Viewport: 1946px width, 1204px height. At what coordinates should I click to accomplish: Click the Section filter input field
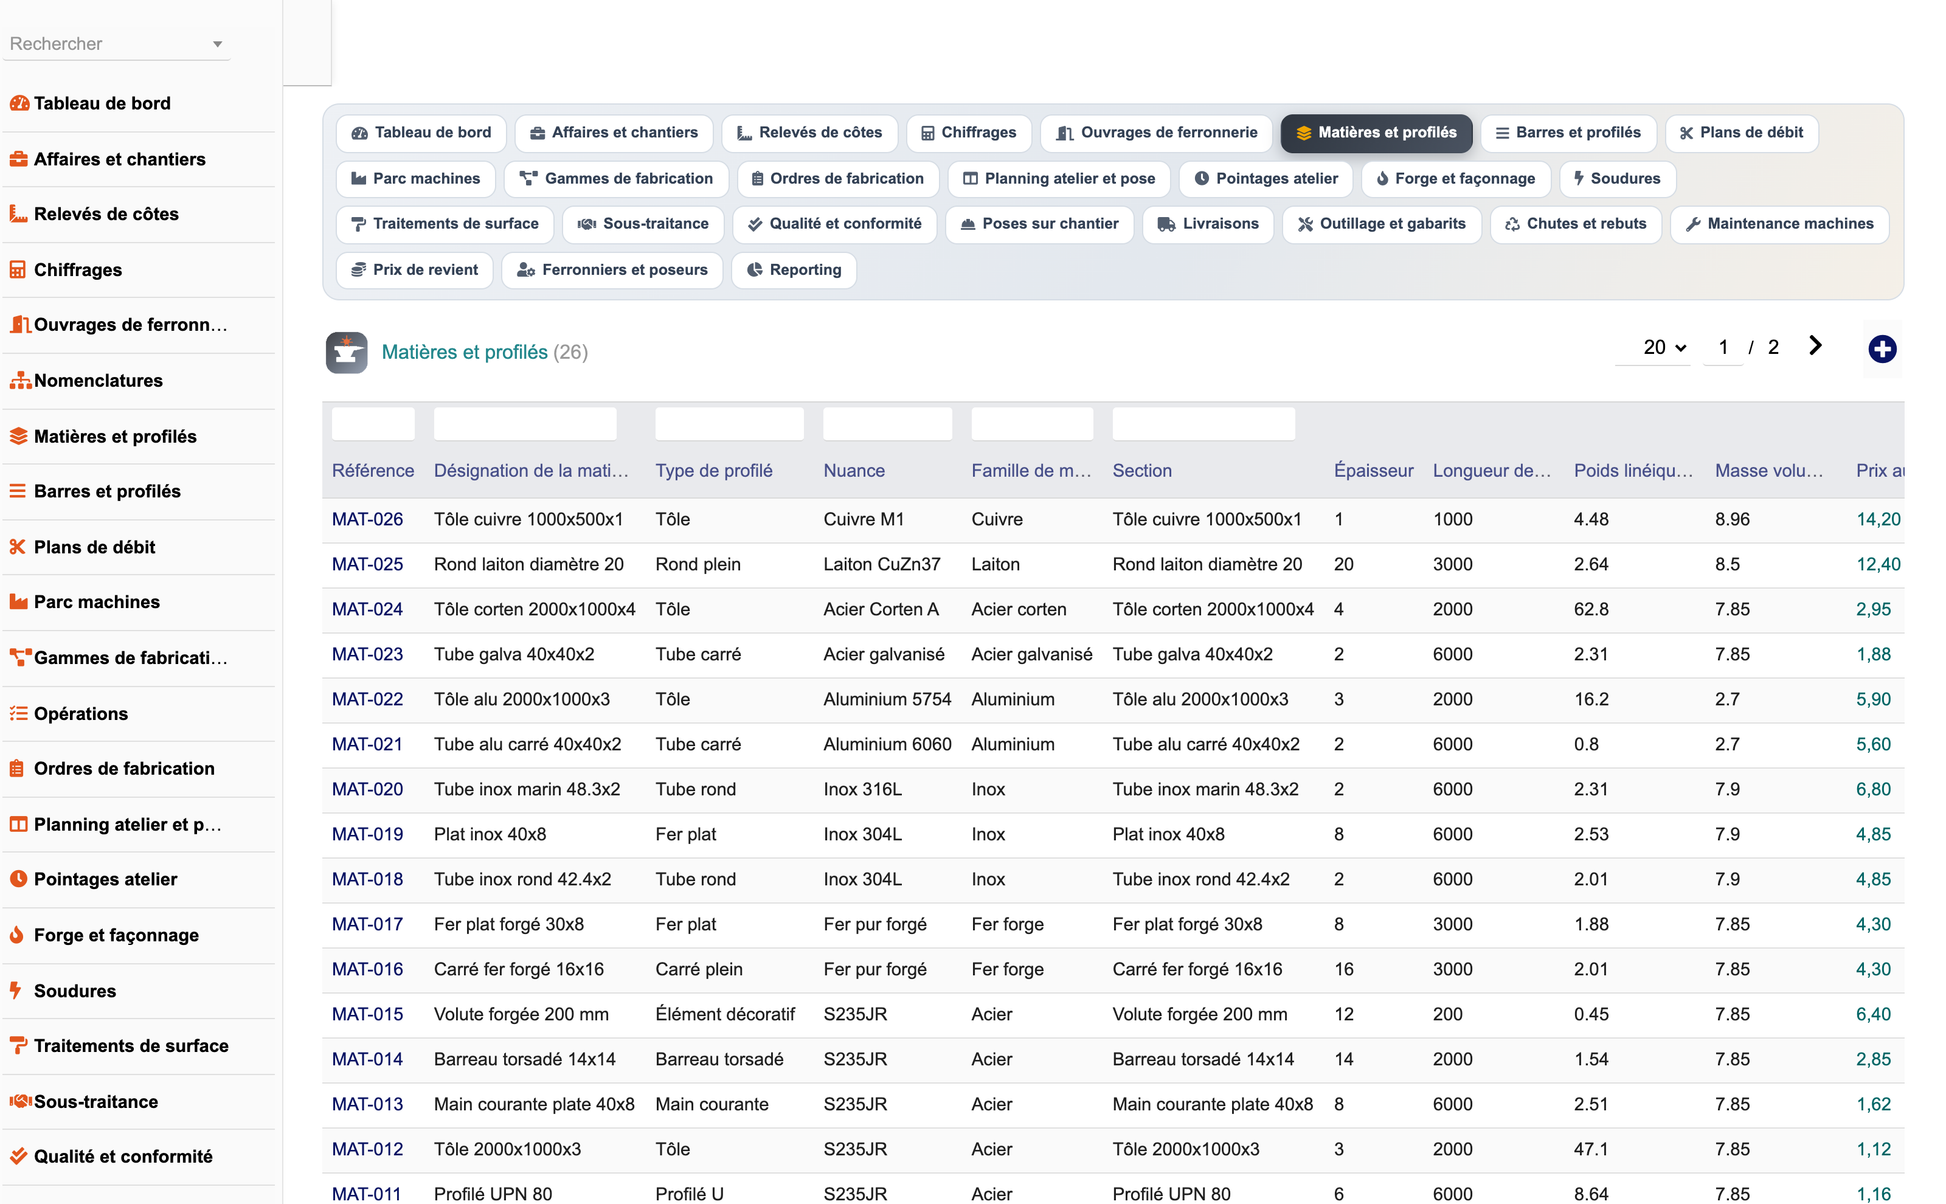pos(1203,424)
